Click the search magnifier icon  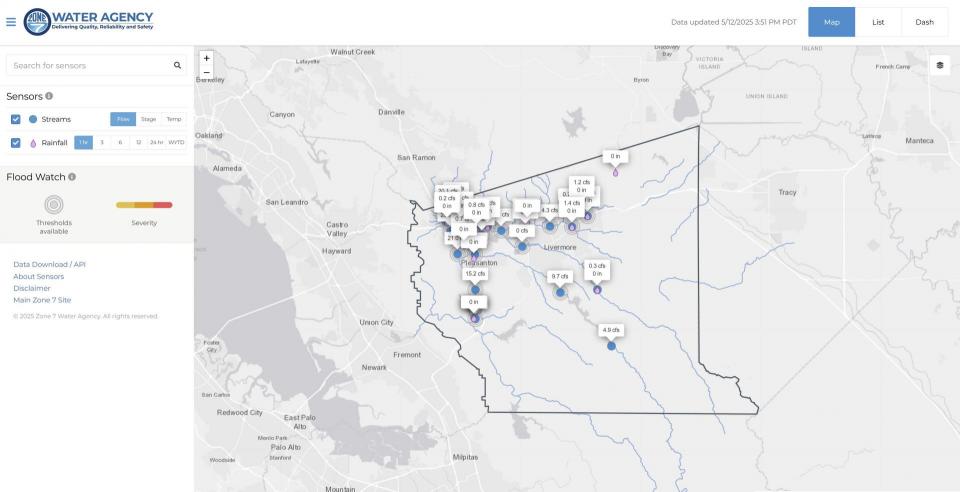click(x=177, y=65)
